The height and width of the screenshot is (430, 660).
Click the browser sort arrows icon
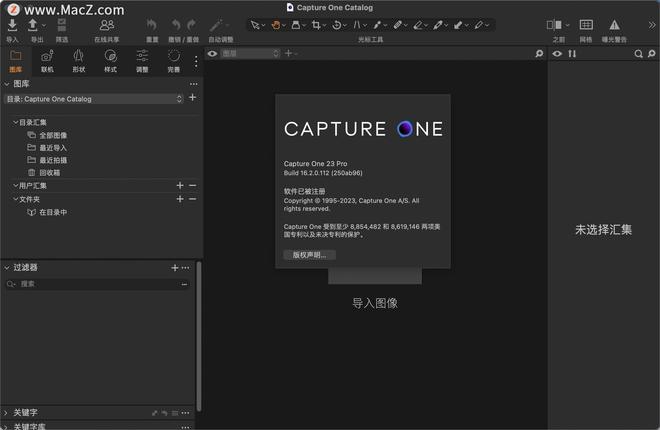pyautogui.click(x=572, y=53)
